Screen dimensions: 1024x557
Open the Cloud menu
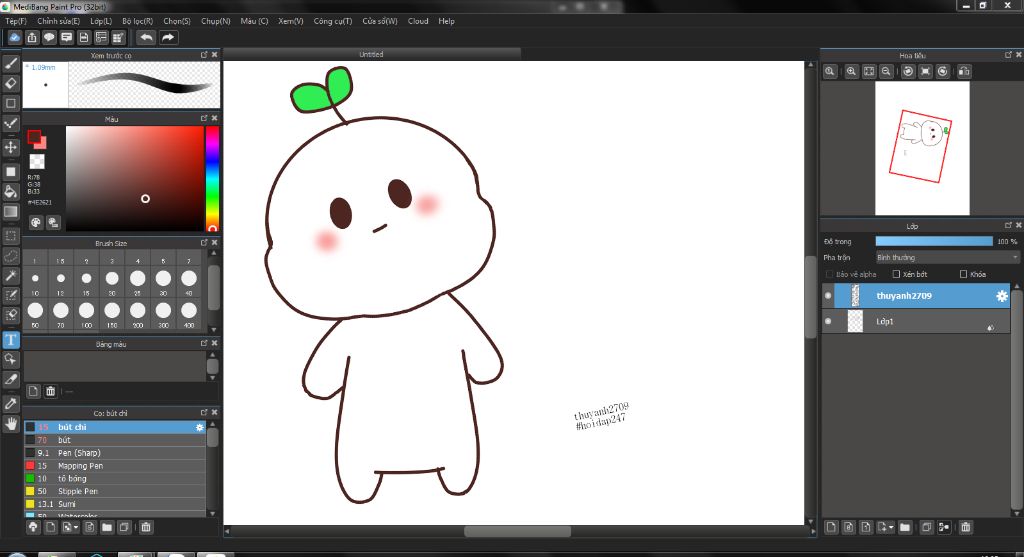pyautogui.click(x=418, y=21)
